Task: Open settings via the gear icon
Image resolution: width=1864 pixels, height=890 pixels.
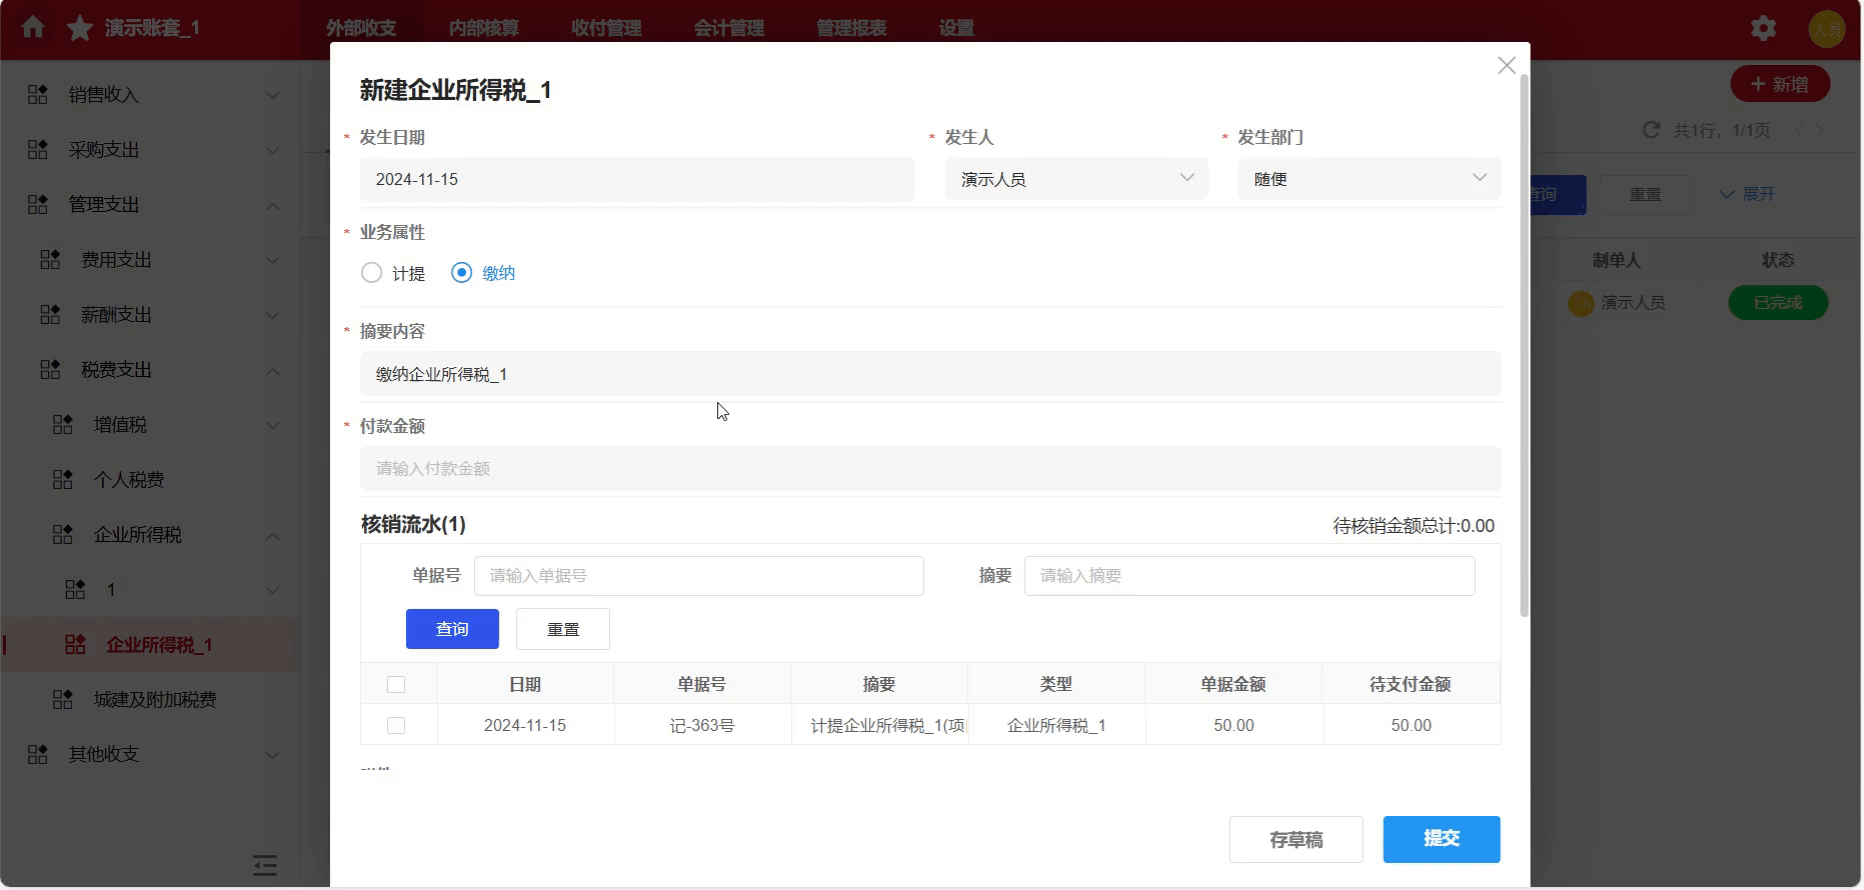Action: [1763, 28]
